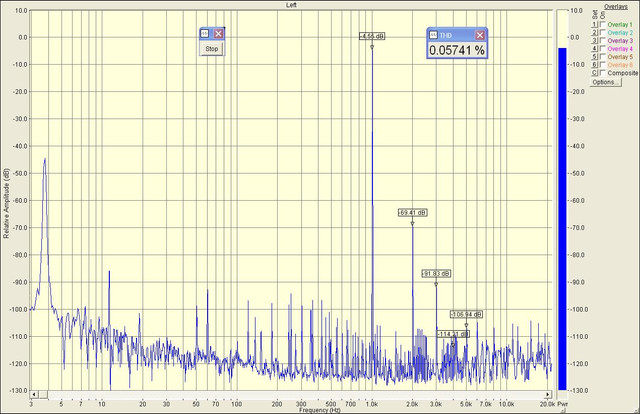This screenshot has height=414, width=640.
Task: Click the magenta Overlay 4 label
Action: 620,49
